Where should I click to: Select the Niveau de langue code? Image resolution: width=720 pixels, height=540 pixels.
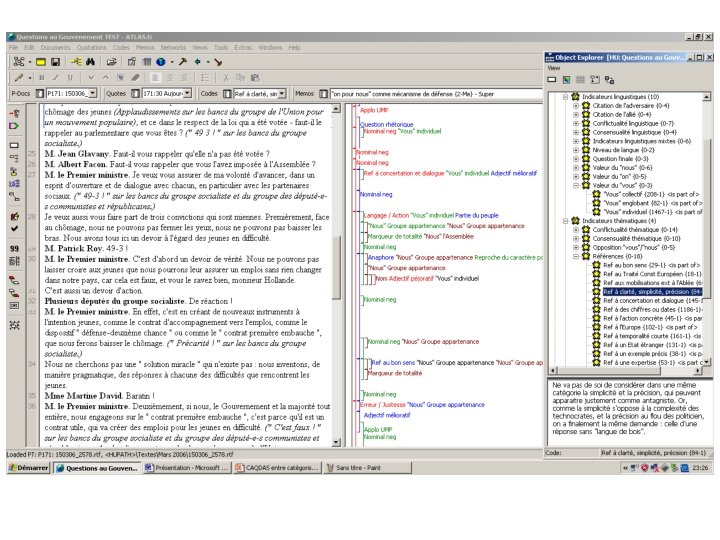(622, 149)
